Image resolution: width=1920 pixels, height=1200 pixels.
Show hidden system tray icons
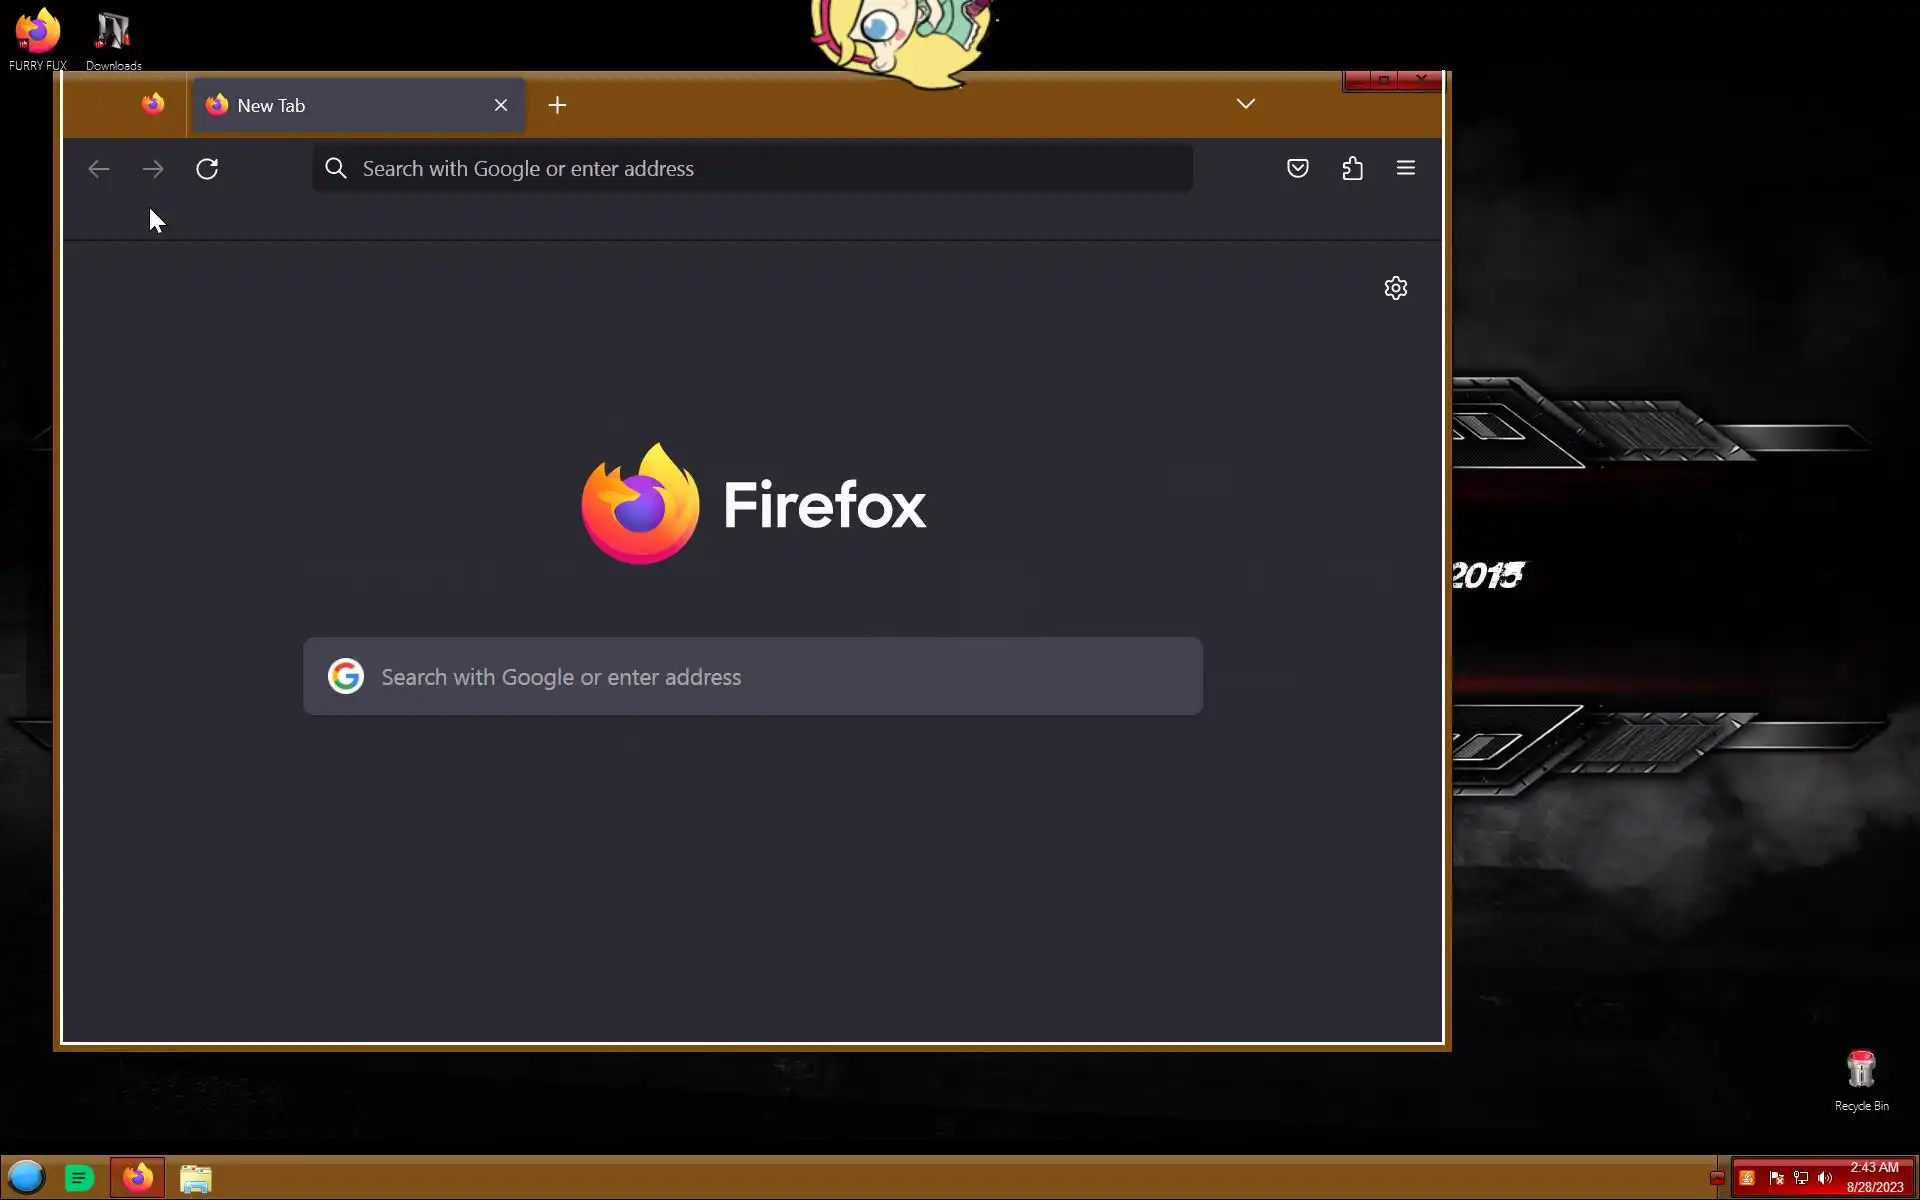pos(1717,1178)
